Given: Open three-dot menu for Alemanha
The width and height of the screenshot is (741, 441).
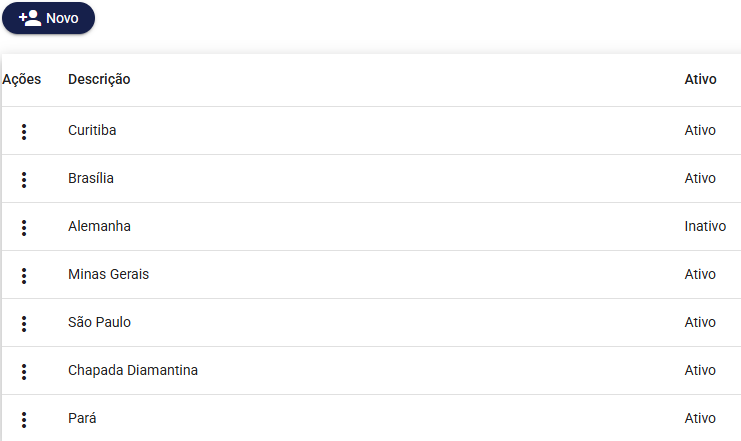Looking at the screenshot, I should click(x=24, y=227).
